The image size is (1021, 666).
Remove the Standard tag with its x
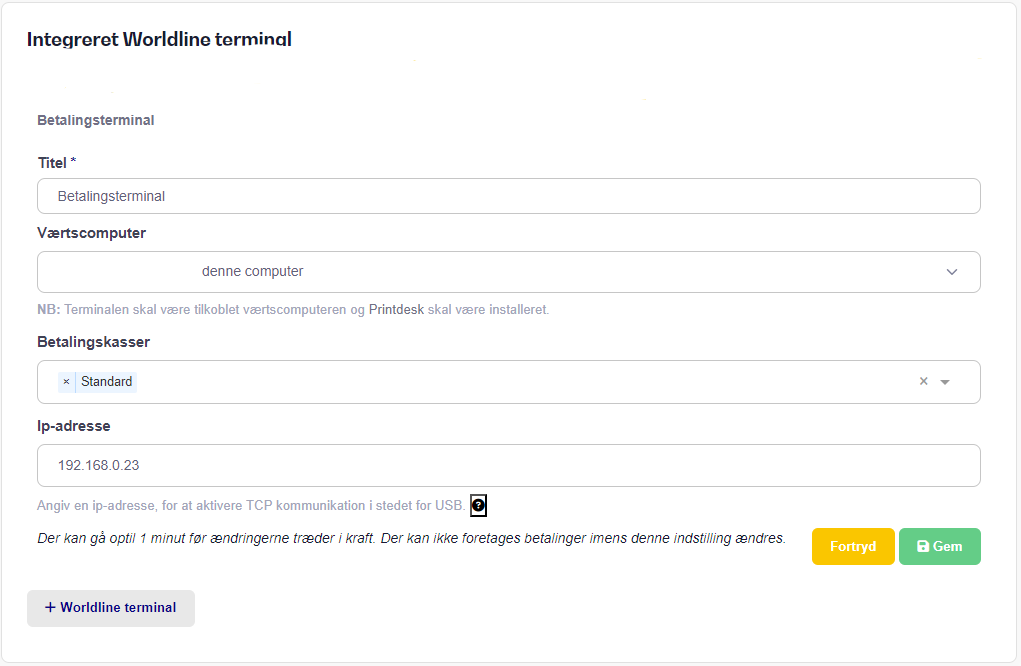point(66,382)
